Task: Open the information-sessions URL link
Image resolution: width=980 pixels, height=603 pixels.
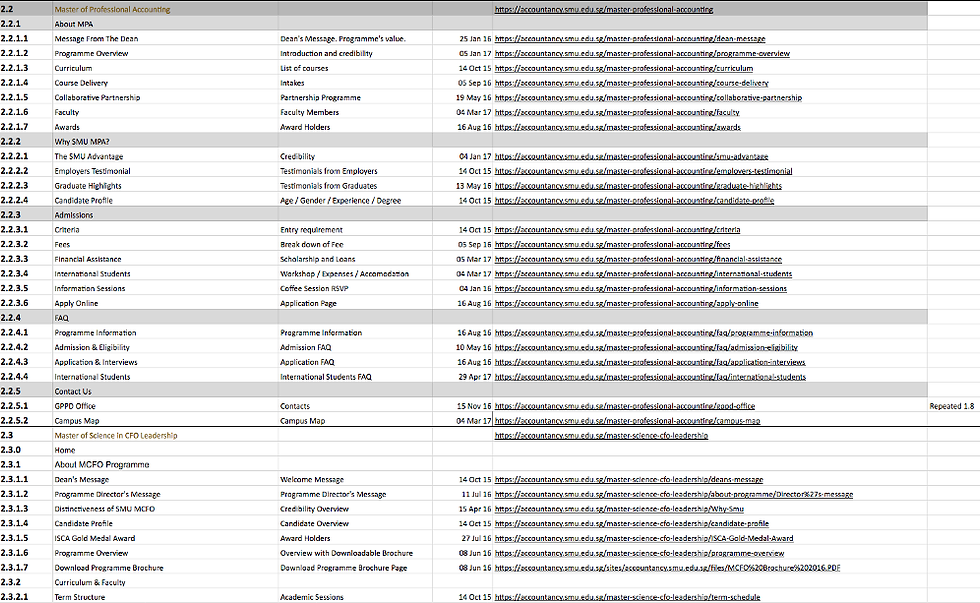Action: (641, 289)
